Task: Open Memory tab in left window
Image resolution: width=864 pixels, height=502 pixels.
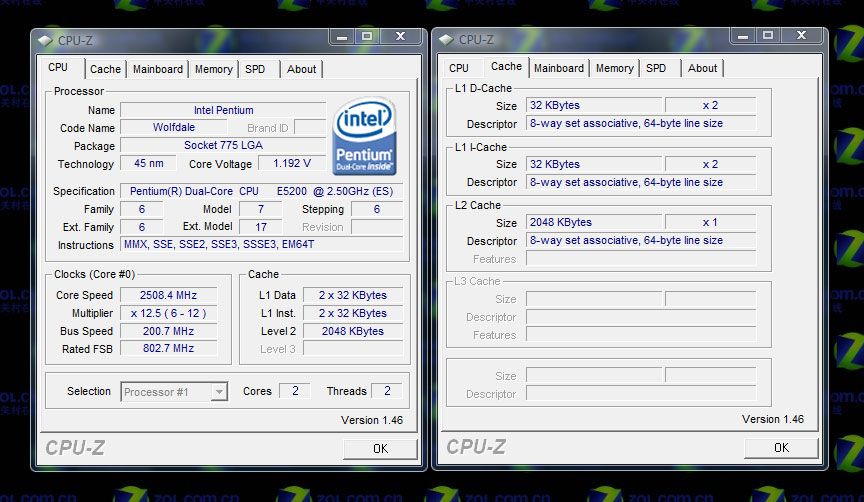Action: [x=213, y=69]
